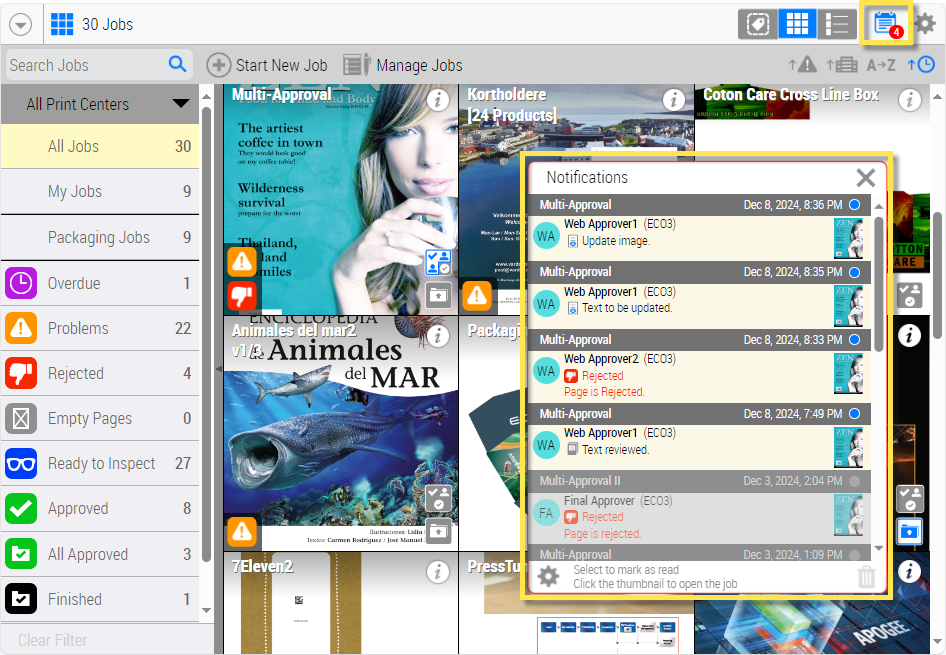Filter by Empty Pages

tap(100, 419)
